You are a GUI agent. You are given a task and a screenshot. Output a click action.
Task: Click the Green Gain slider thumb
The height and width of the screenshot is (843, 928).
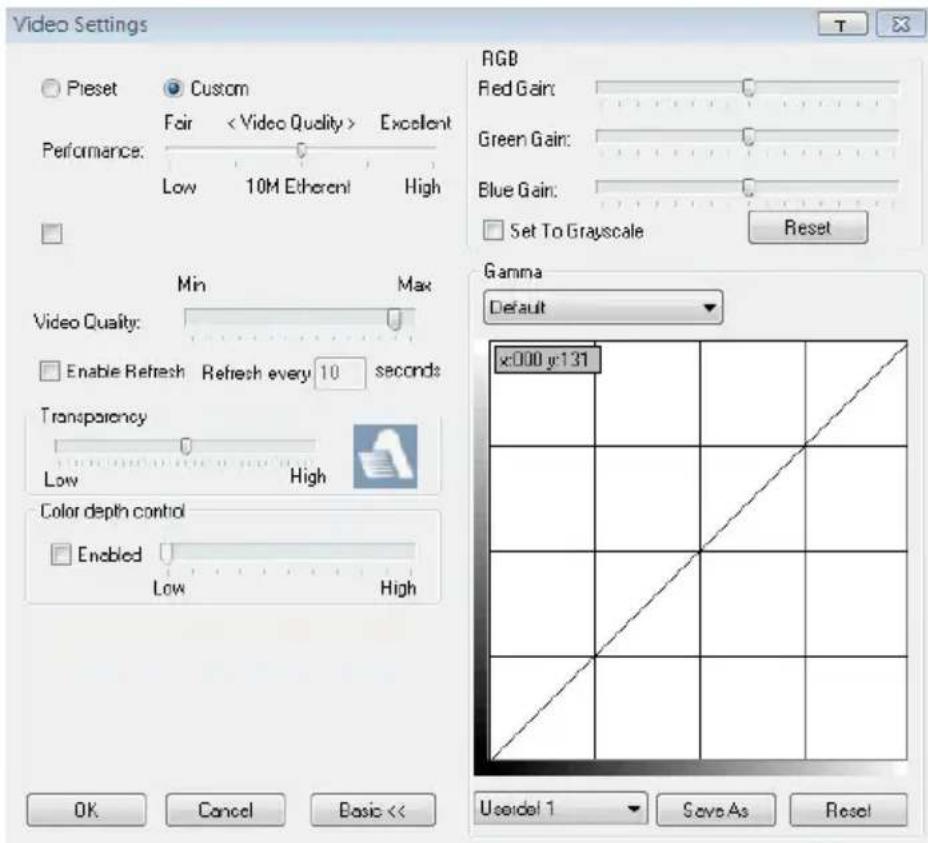click(x=749, y=137)
